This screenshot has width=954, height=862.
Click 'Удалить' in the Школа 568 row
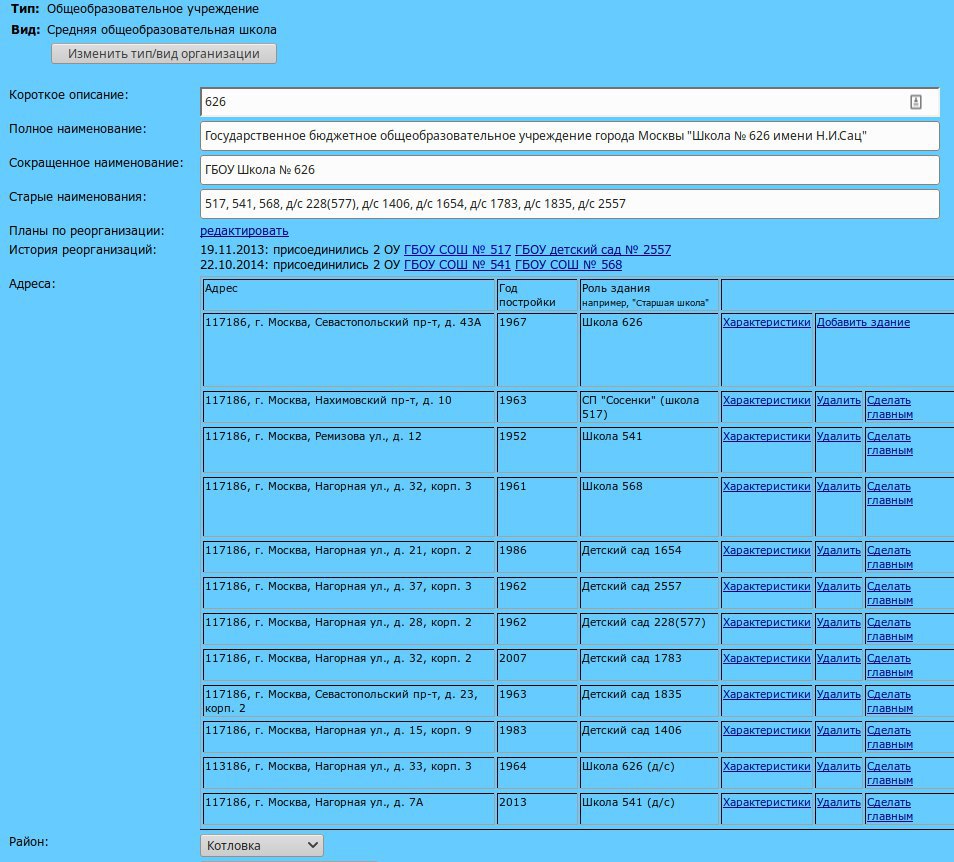838,486
